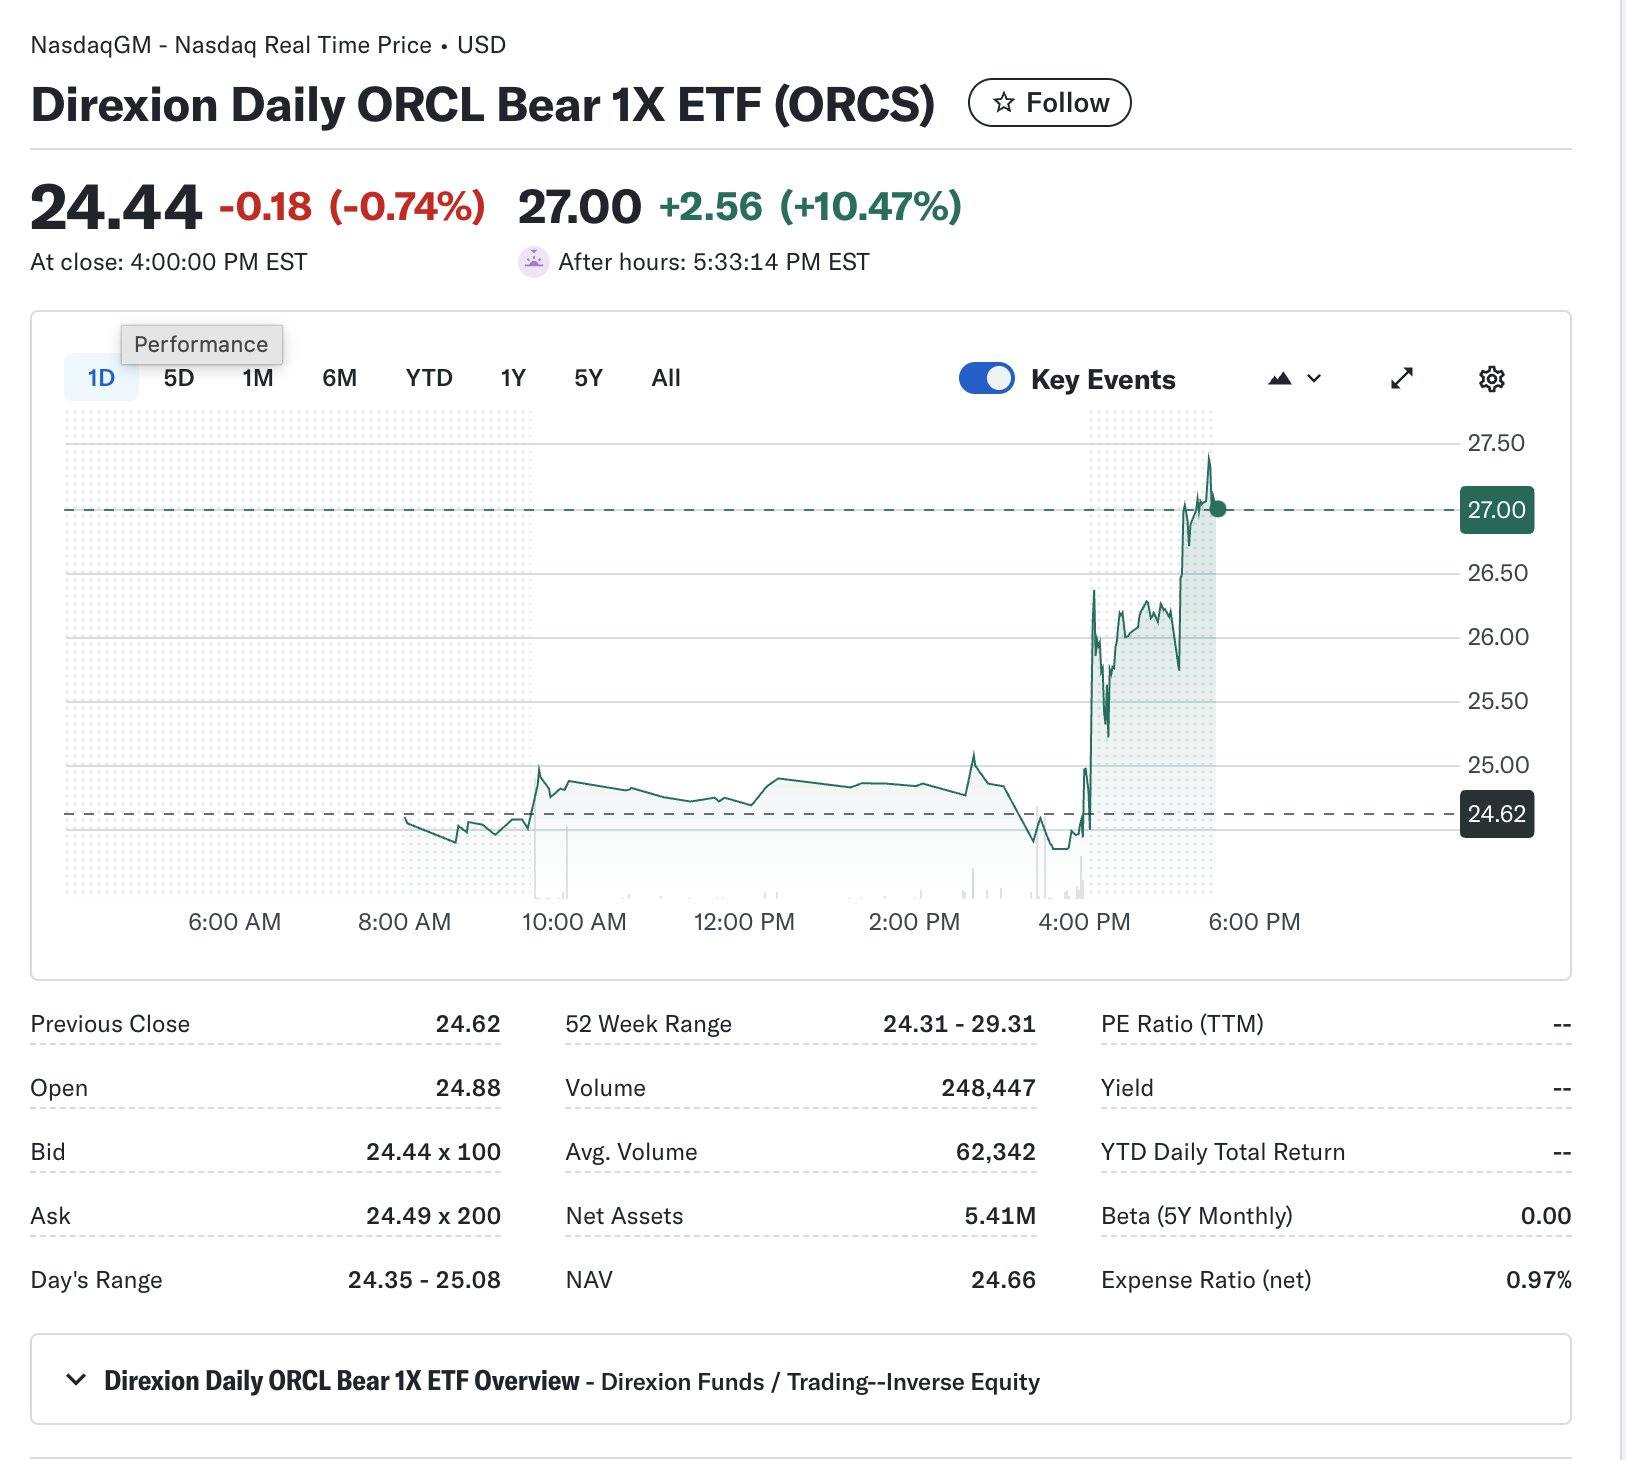Click the star icon in Follow button
The image size is (1626, 1460).
[1004, 103]
